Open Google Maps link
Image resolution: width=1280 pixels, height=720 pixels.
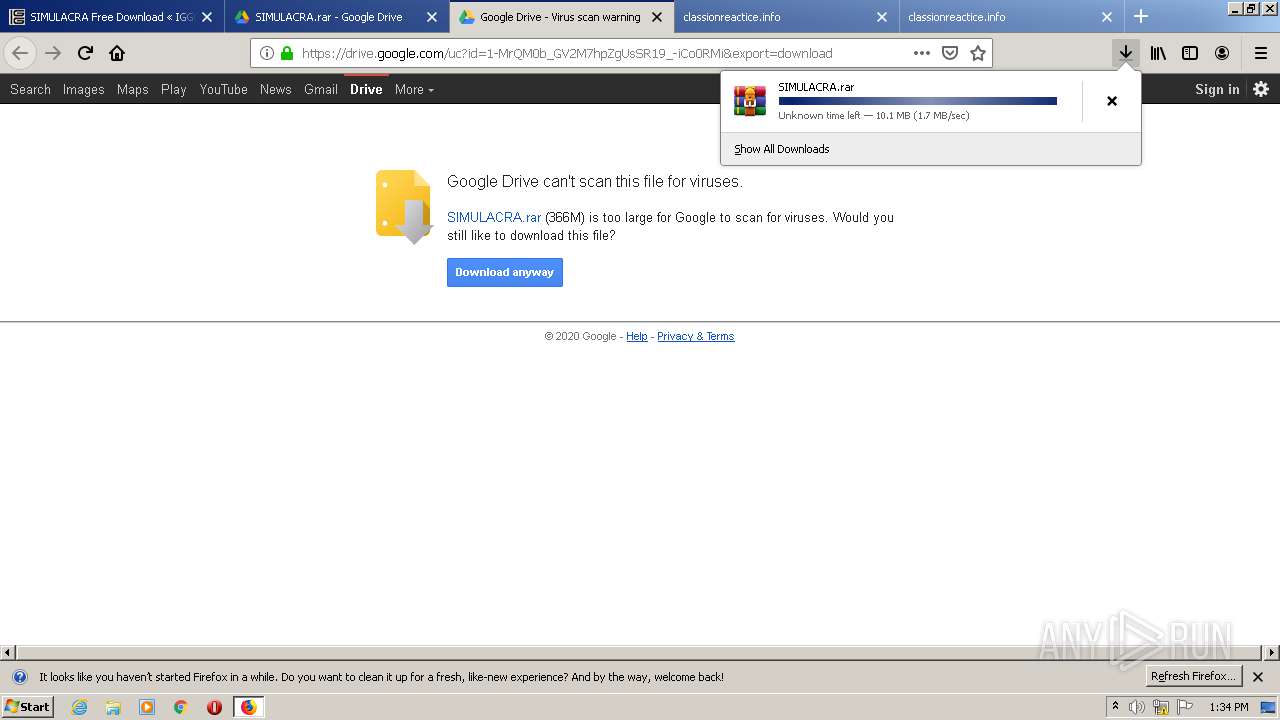[132, 89]
